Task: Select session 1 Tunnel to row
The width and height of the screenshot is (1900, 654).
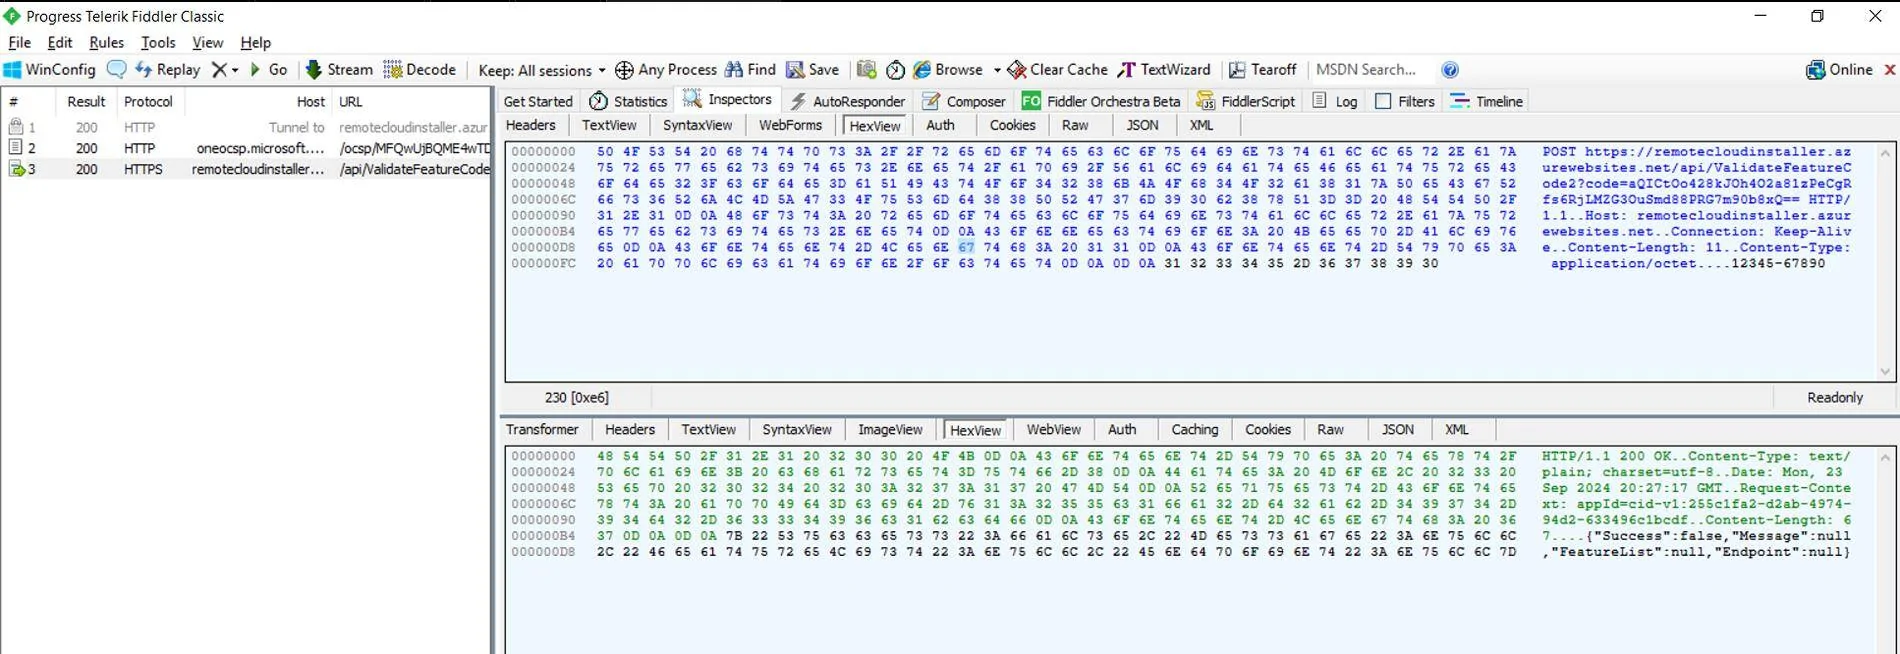Action: (247, 127)
